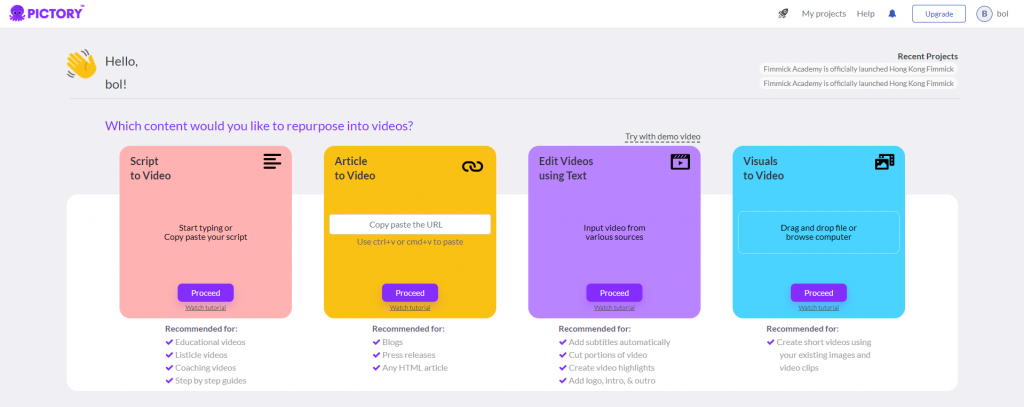Click Cut portions of video item
Screen dimensions: 1024x407
click(x=603, y=355)
